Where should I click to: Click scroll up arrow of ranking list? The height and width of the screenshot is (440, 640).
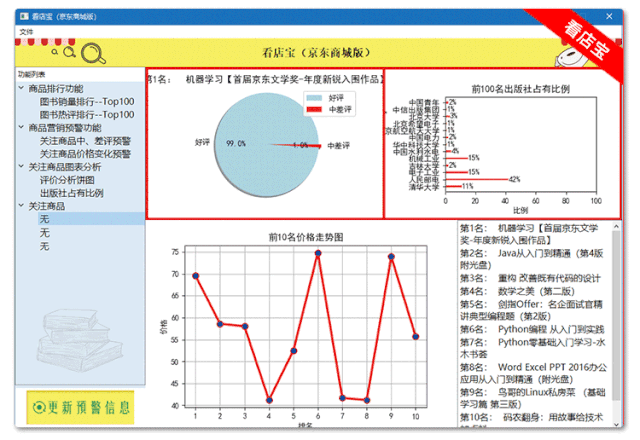(x=616, y=226)
